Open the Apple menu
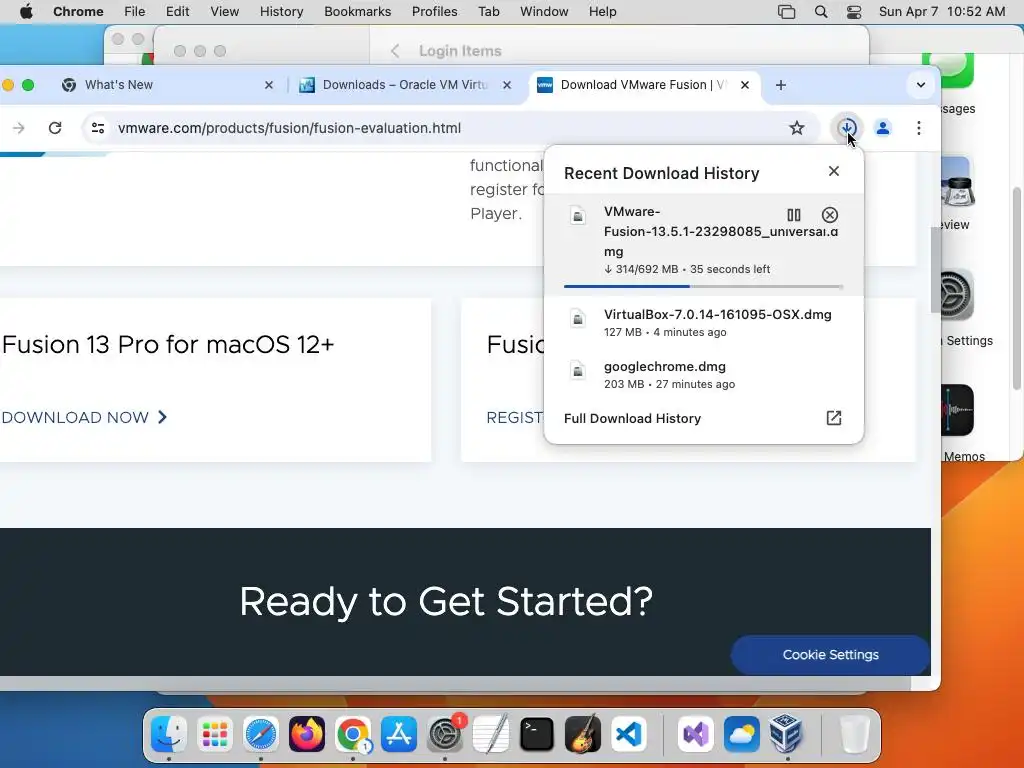 pos(26,12)
